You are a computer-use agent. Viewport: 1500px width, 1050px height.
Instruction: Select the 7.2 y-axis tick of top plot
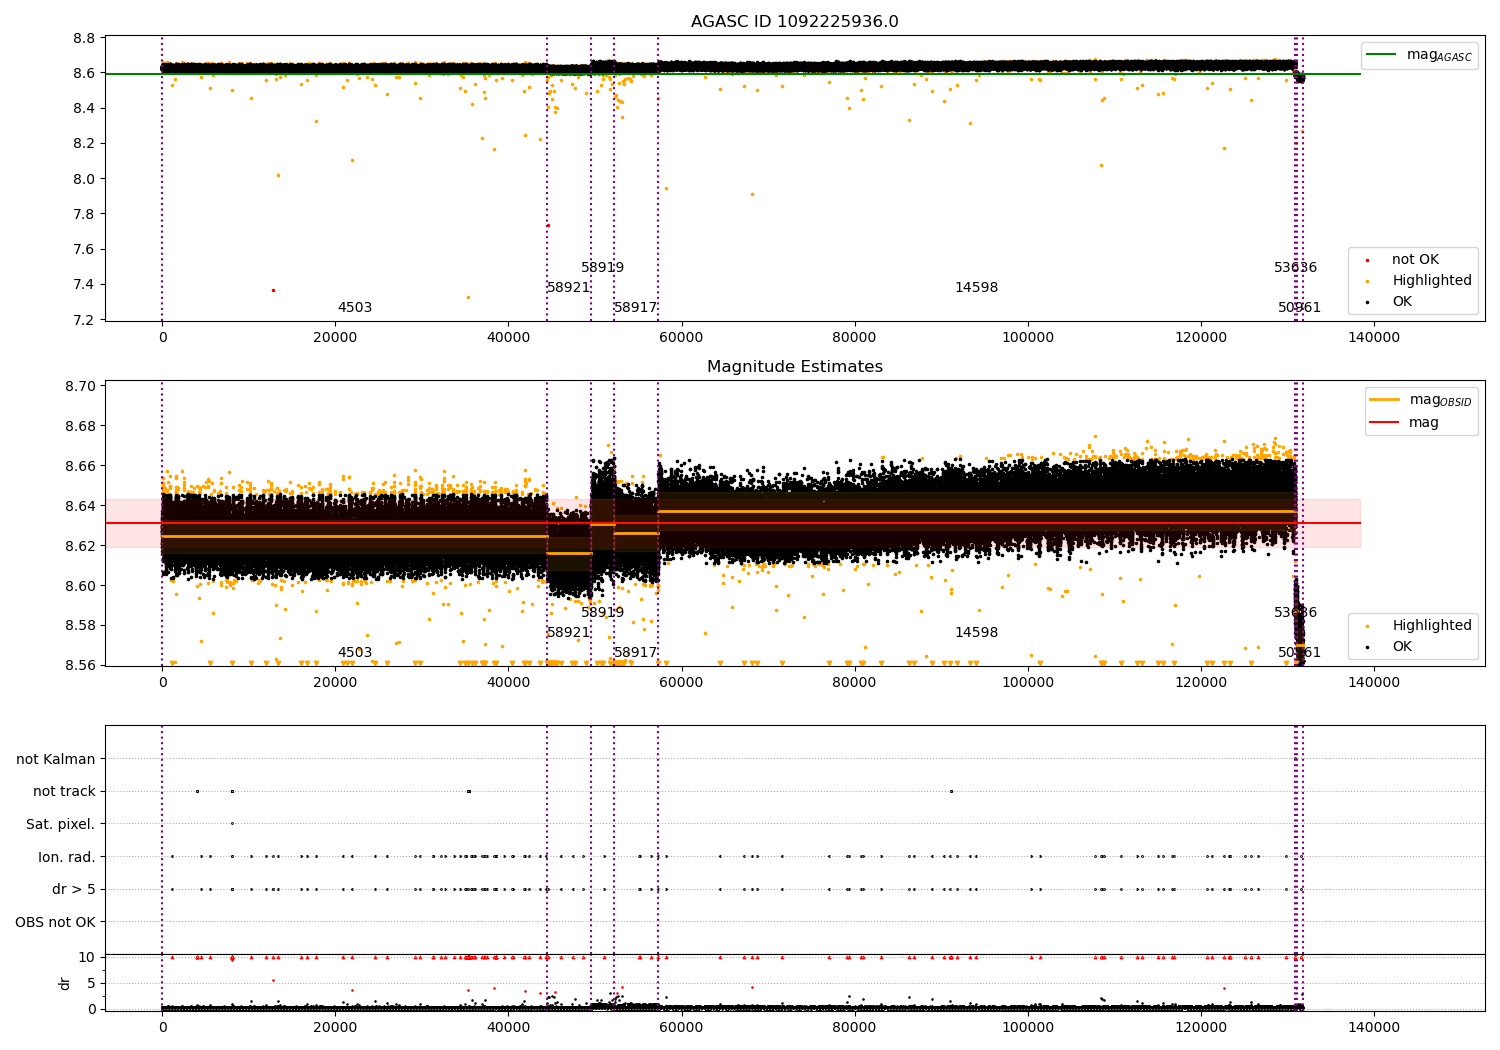click(84, 320)
